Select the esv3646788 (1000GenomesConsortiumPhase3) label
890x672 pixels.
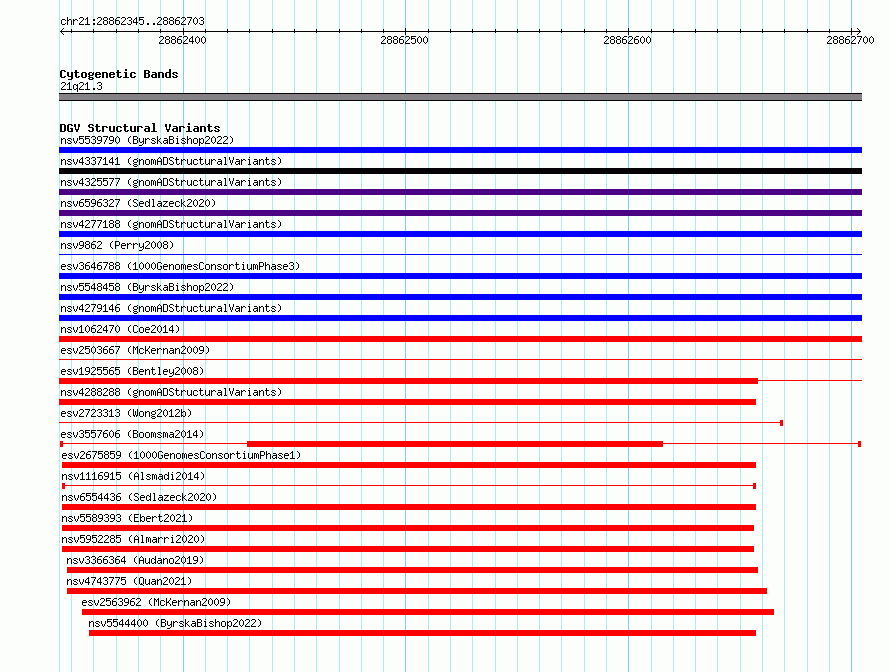click(180, 266)
